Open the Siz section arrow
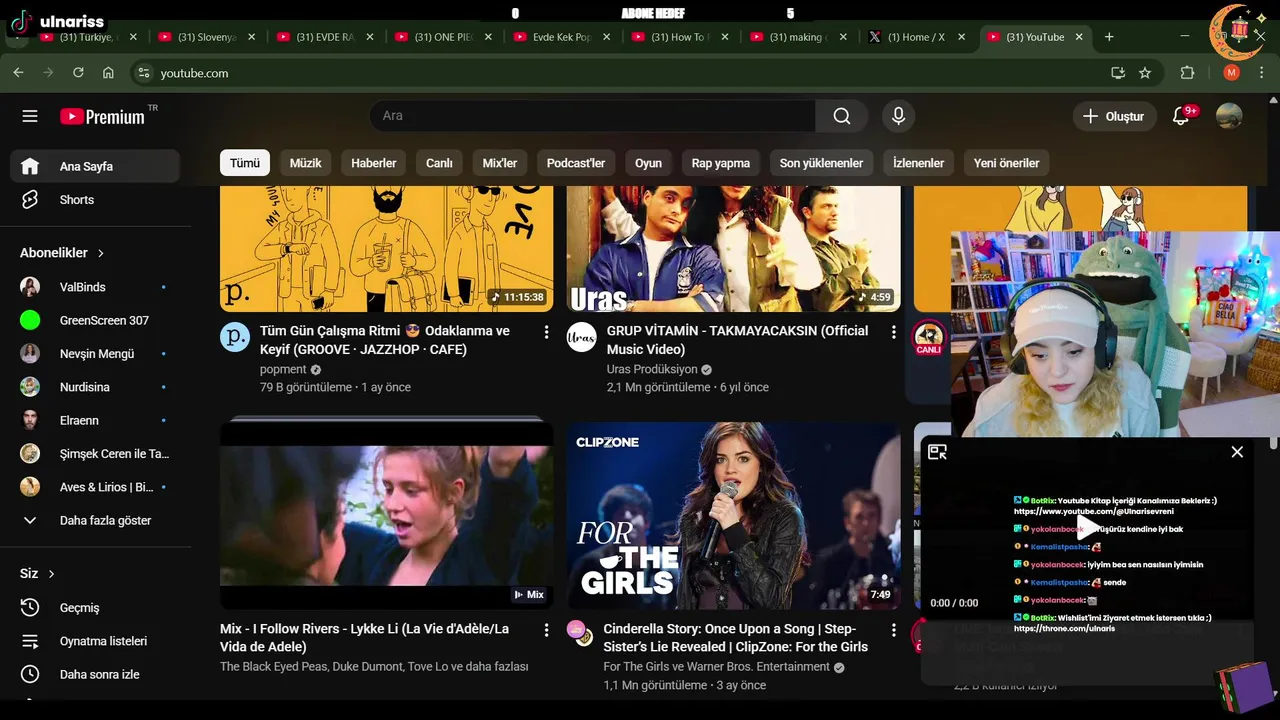Image resolution: width=1280 pixels, height=720 pixels. tap(51, 574)
